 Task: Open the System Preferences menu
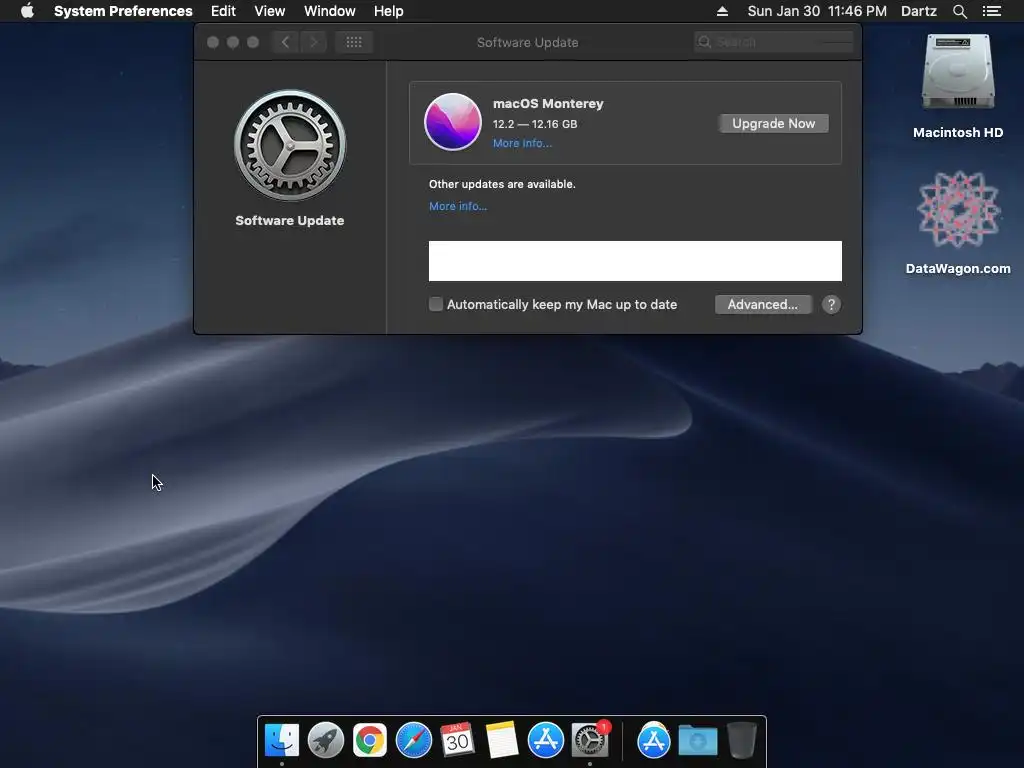pos(123,11)
